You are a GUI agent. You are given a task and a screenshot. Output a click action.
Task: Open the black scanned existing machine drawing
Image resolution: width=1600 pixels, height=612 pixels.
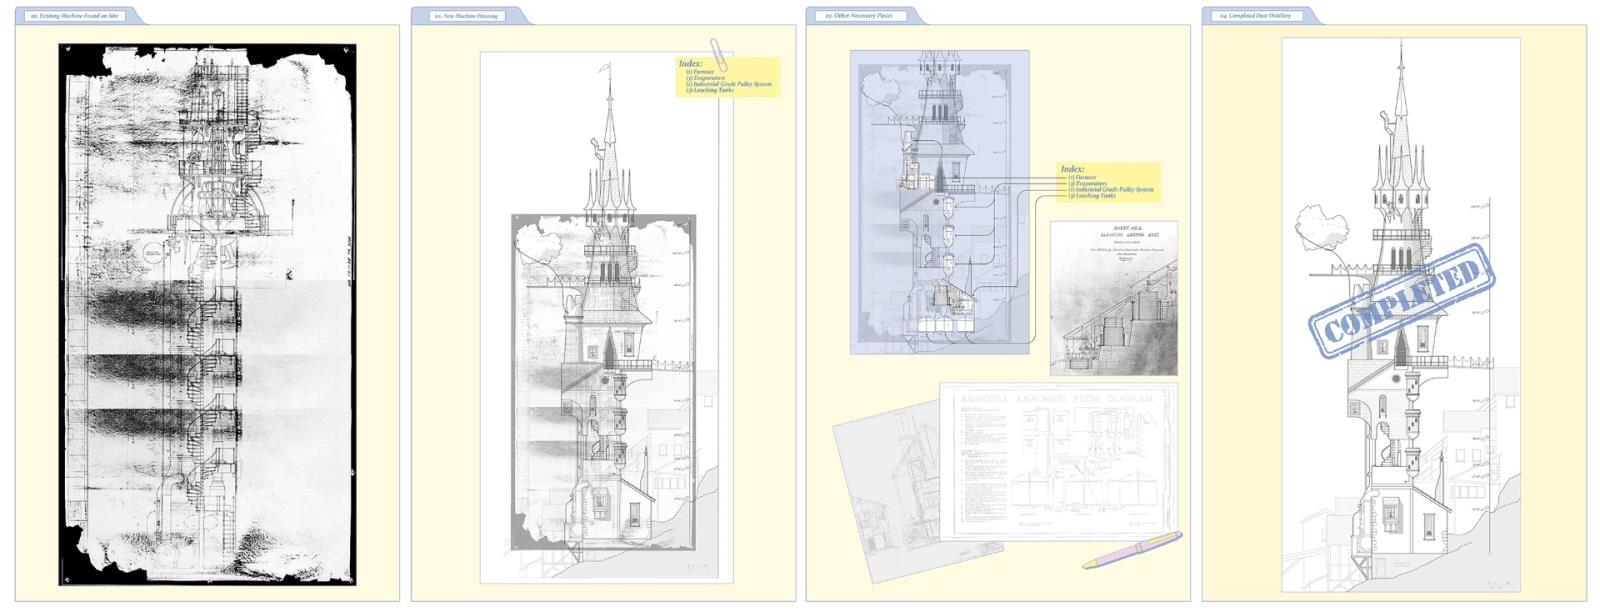tap(207, 313)
